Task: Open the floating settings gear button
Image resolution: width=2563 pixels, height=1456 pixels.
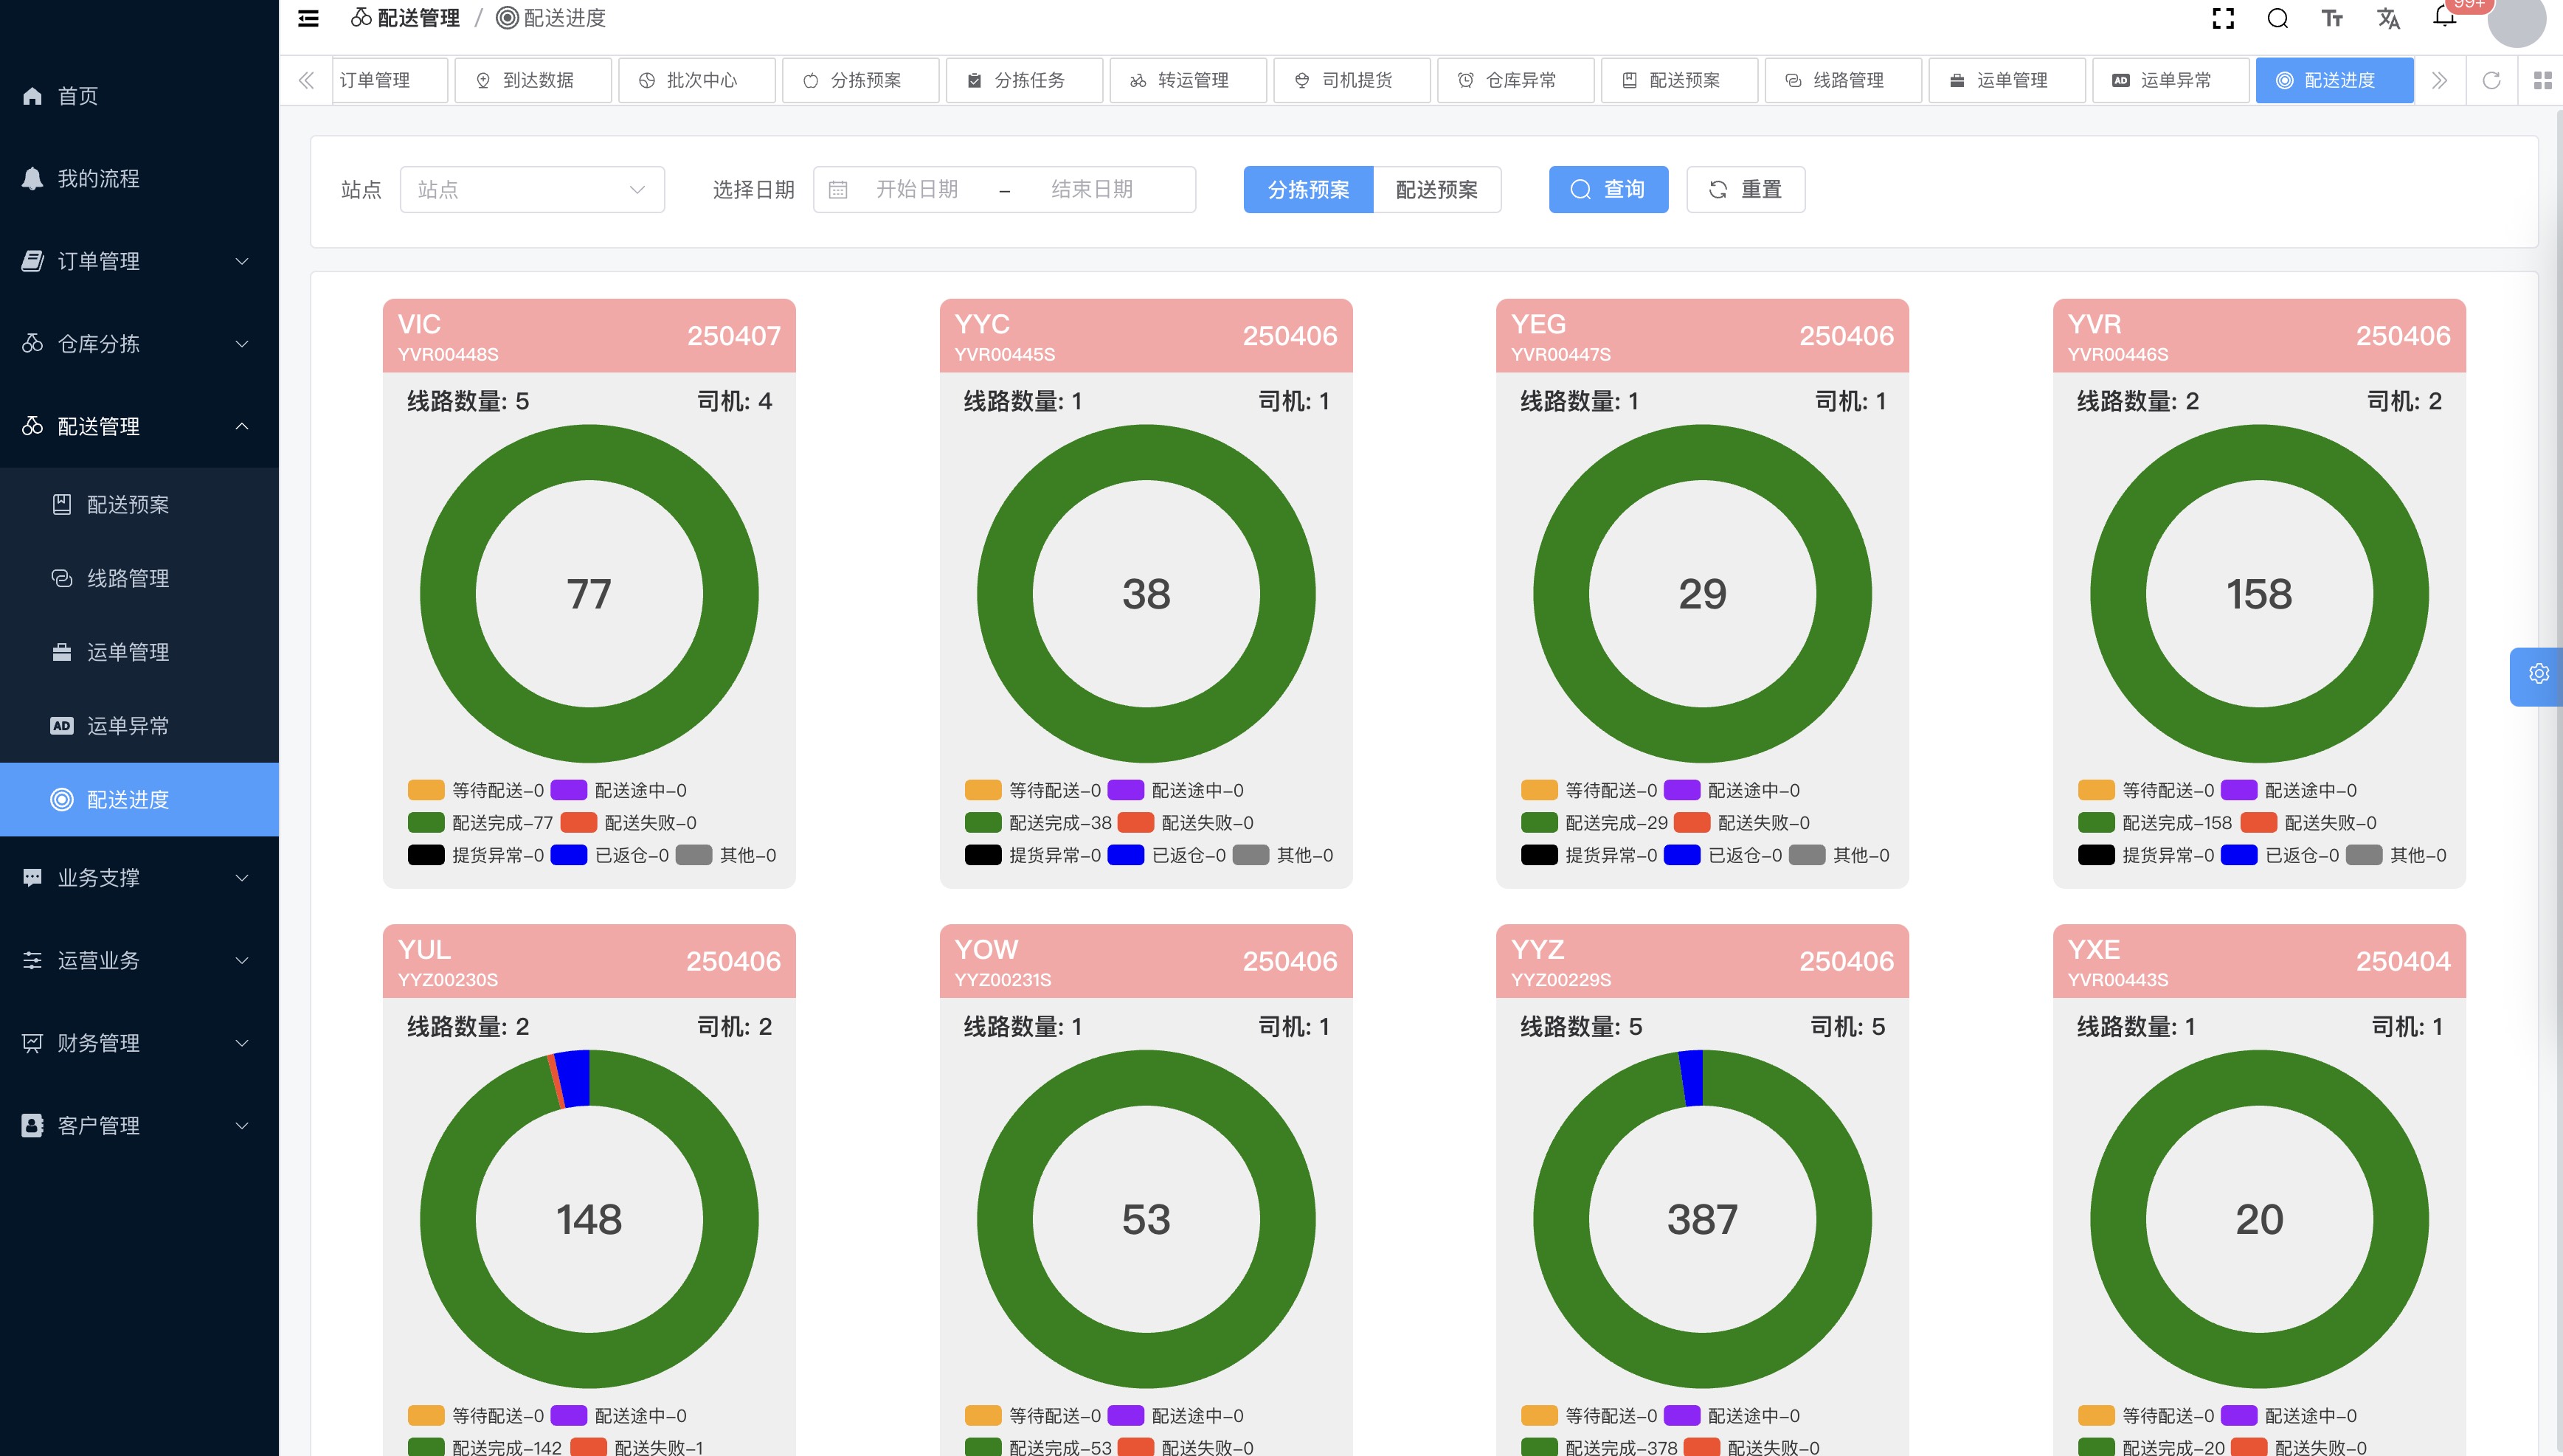Action: click(x=2538, y=674)
